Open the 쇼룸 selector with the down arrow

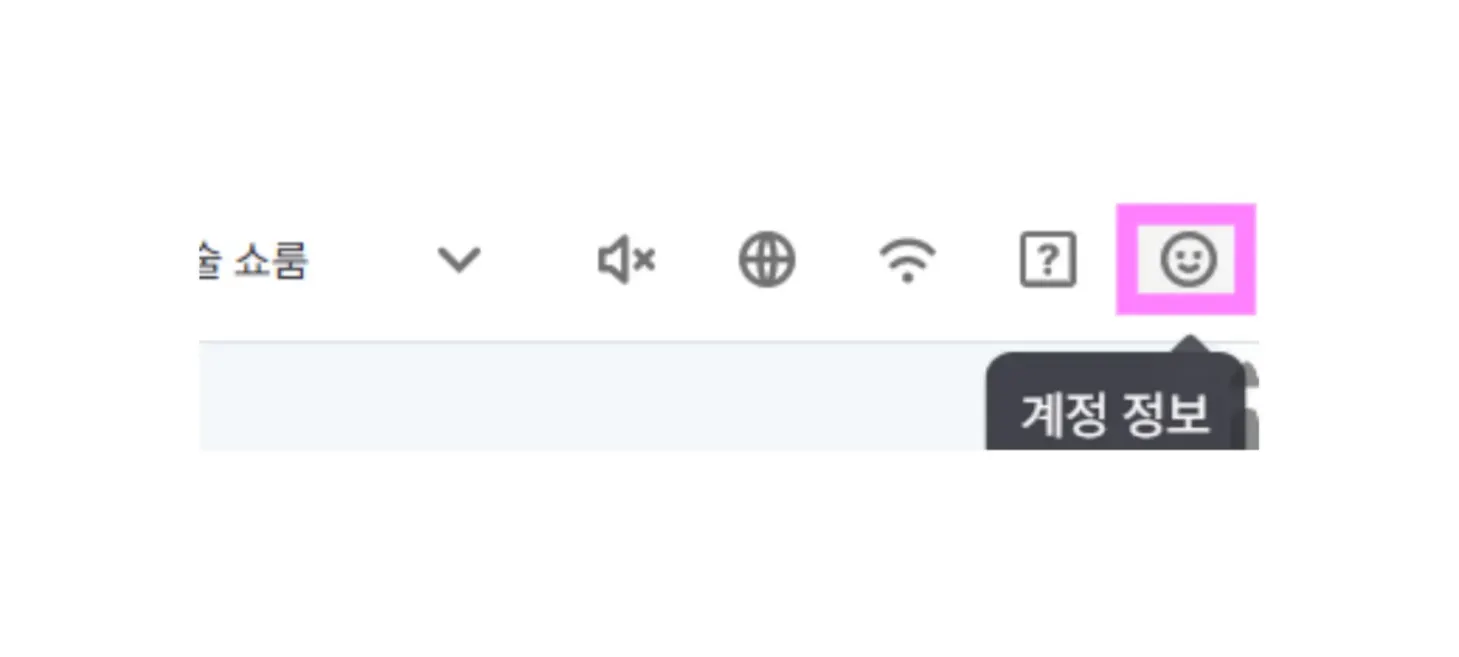pyautogui.click(x=459, y=261)
